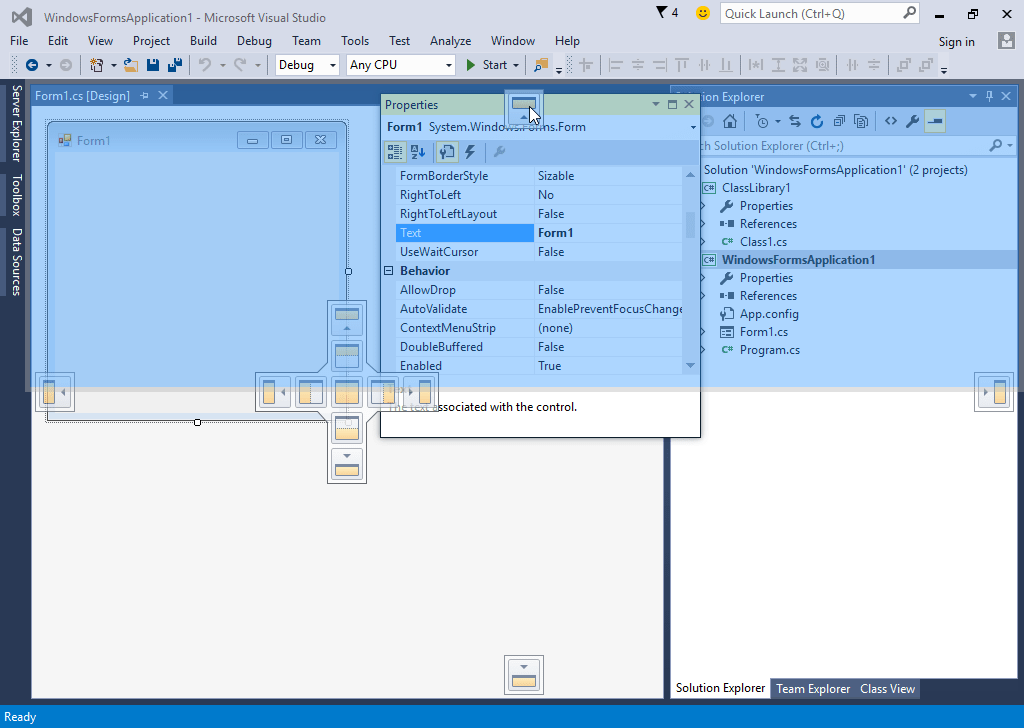Switch to the Team Explorer tab
Image resolution: width=1024 pixels, height=728 pixels.
coord(812,689)
